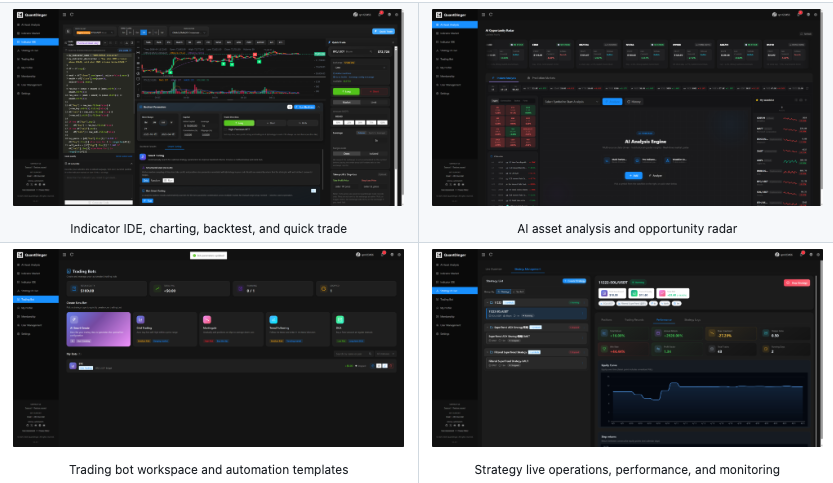The image size is (833, 483).
Task: Click the purple AI card in Trading bot screenshot
Action: tap(98, 329)
